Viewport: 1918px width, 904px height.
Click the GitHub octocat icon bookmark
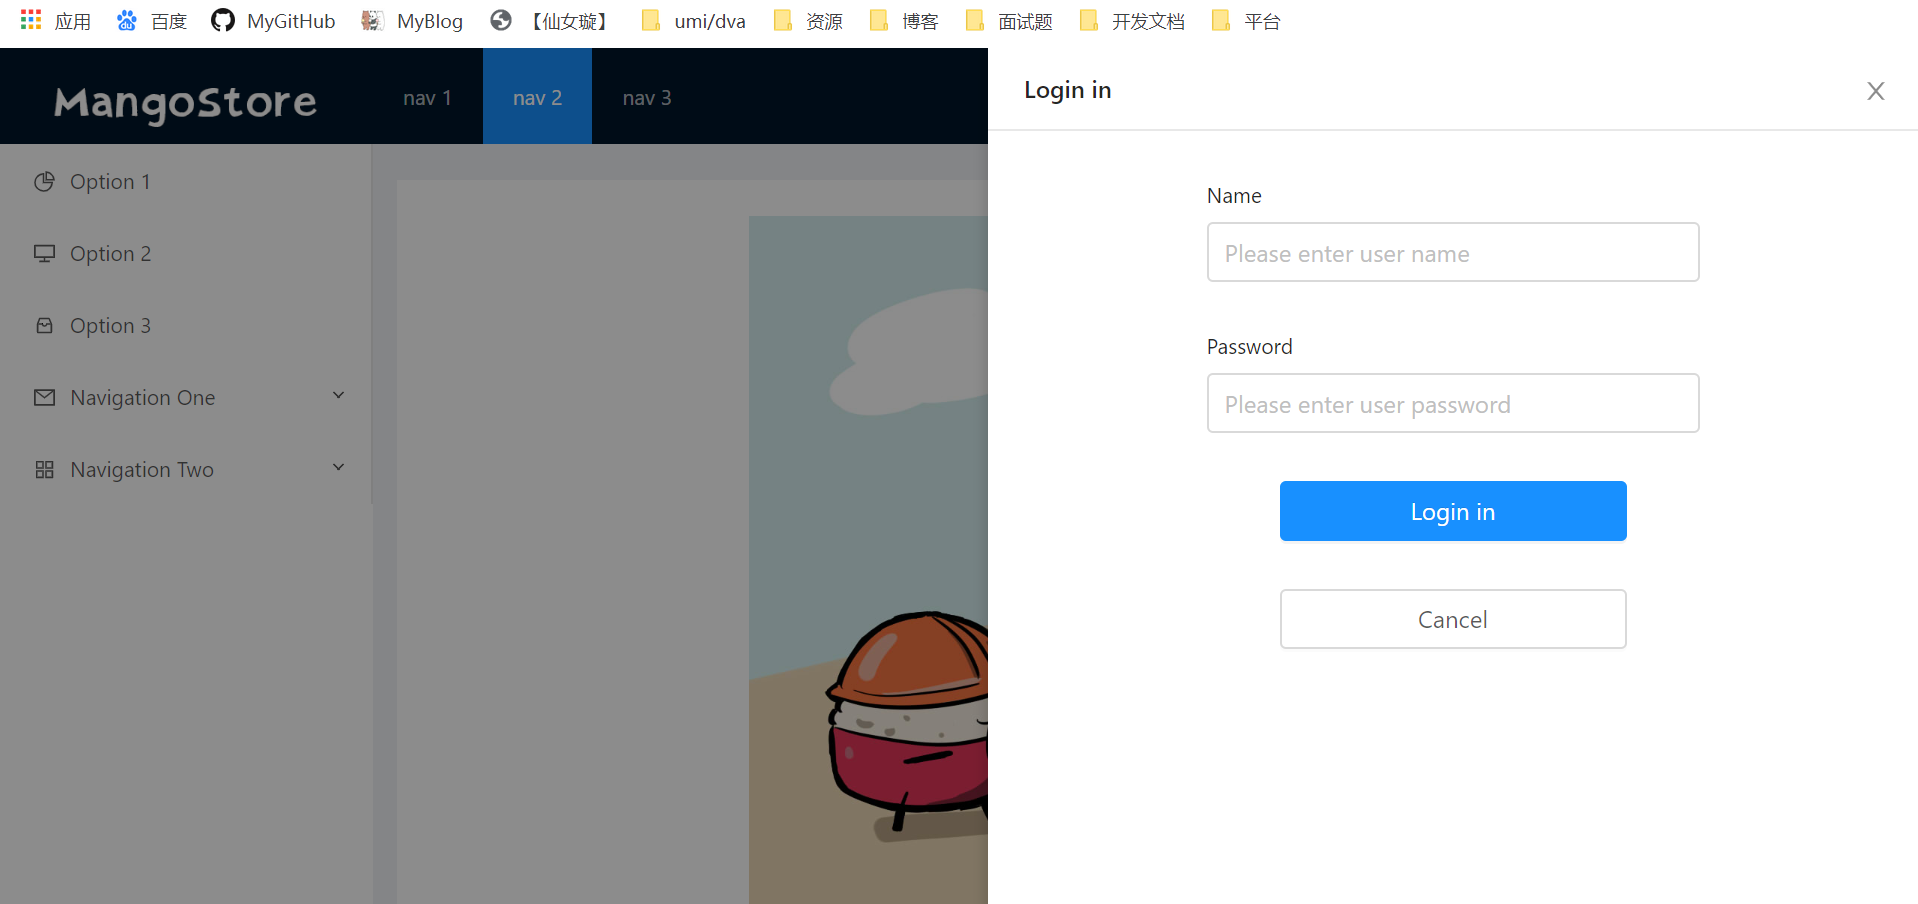pyautogui.click(x=222, y=20)
